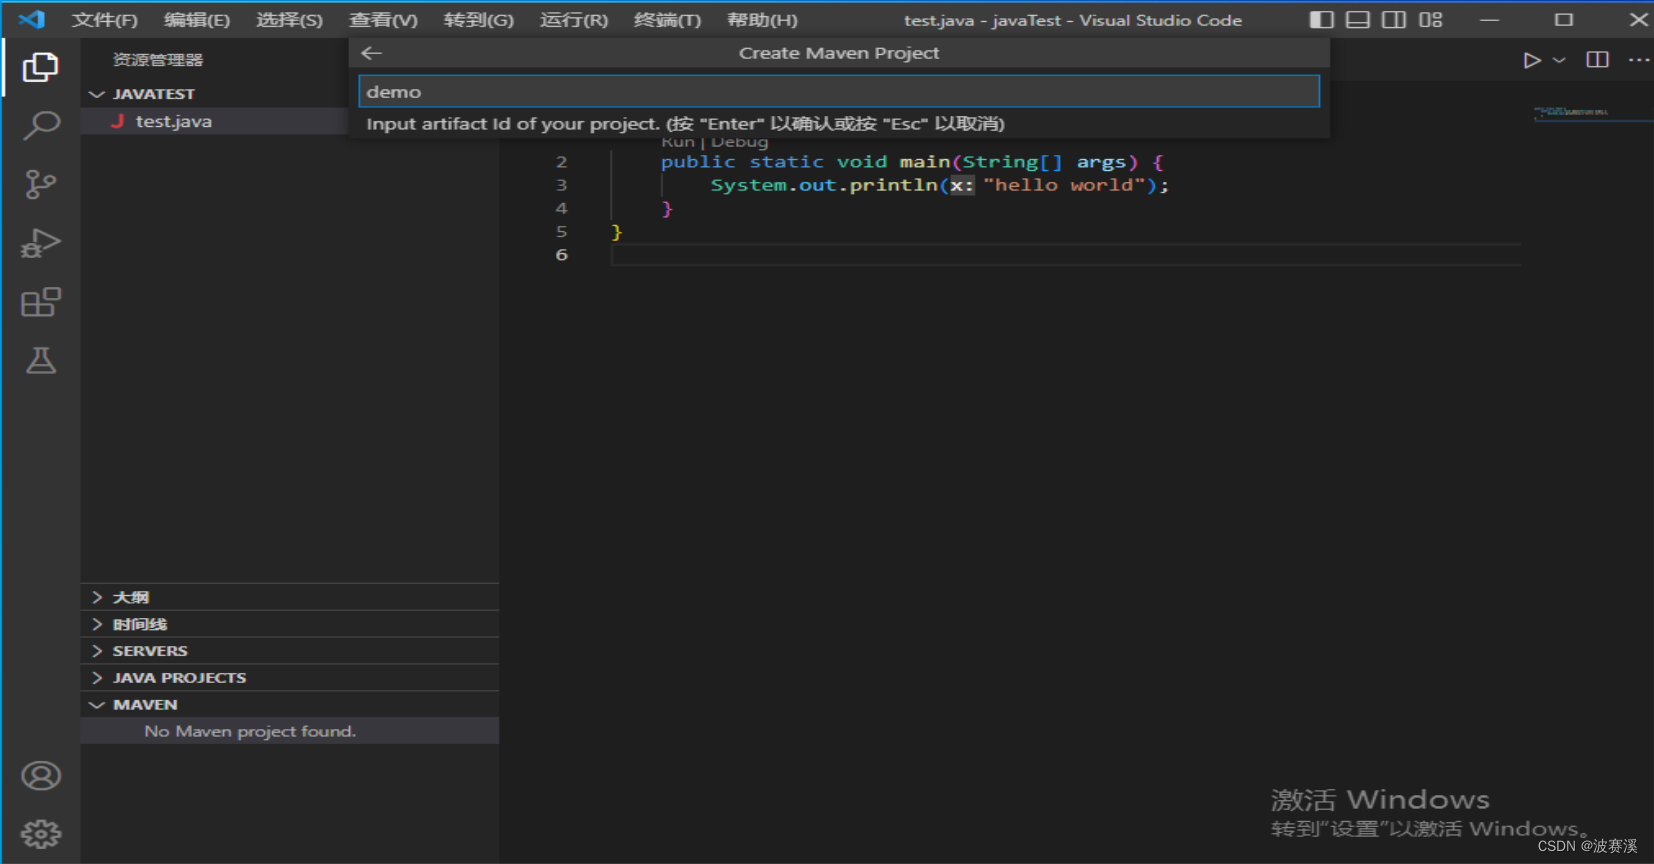The height and width of the screenshot is (864, 1654).
Task: Run the Java file with play icon
Action: click(1531, 60)
